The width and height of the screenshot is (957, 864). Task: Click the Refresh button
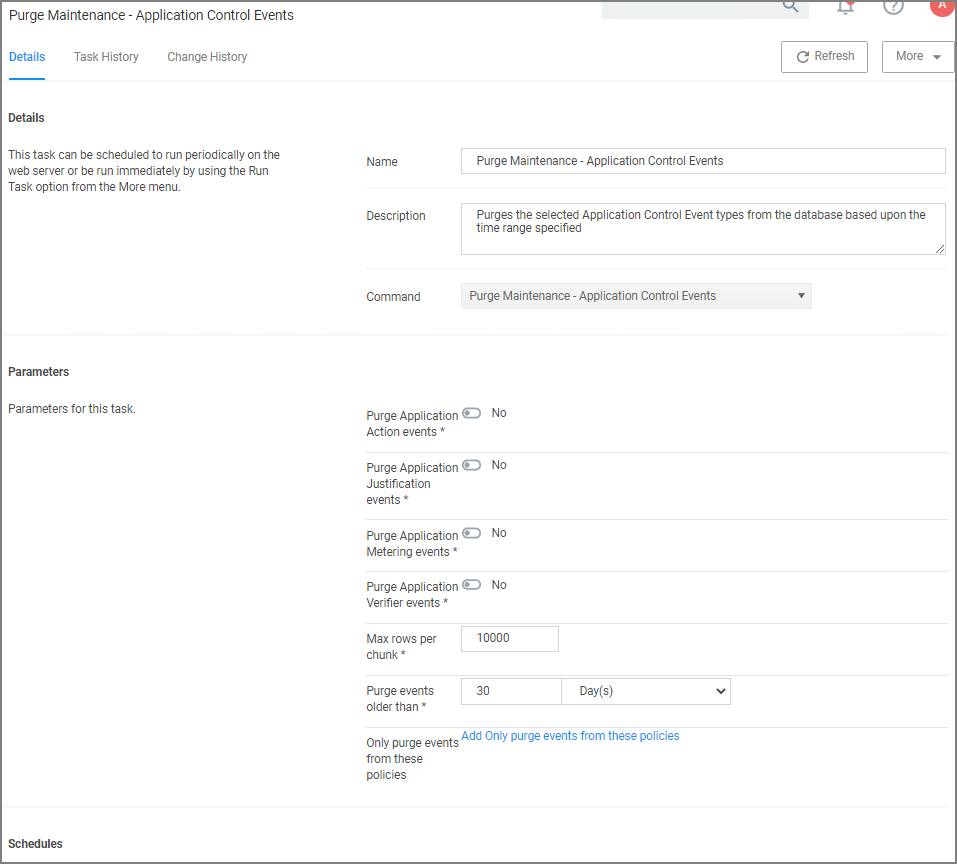(x=824, y=57)
